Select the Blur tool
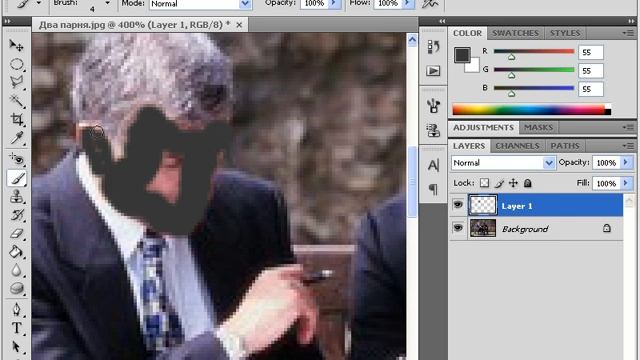The width and height of the screenshot is (640, 360). tap(16, 270)
